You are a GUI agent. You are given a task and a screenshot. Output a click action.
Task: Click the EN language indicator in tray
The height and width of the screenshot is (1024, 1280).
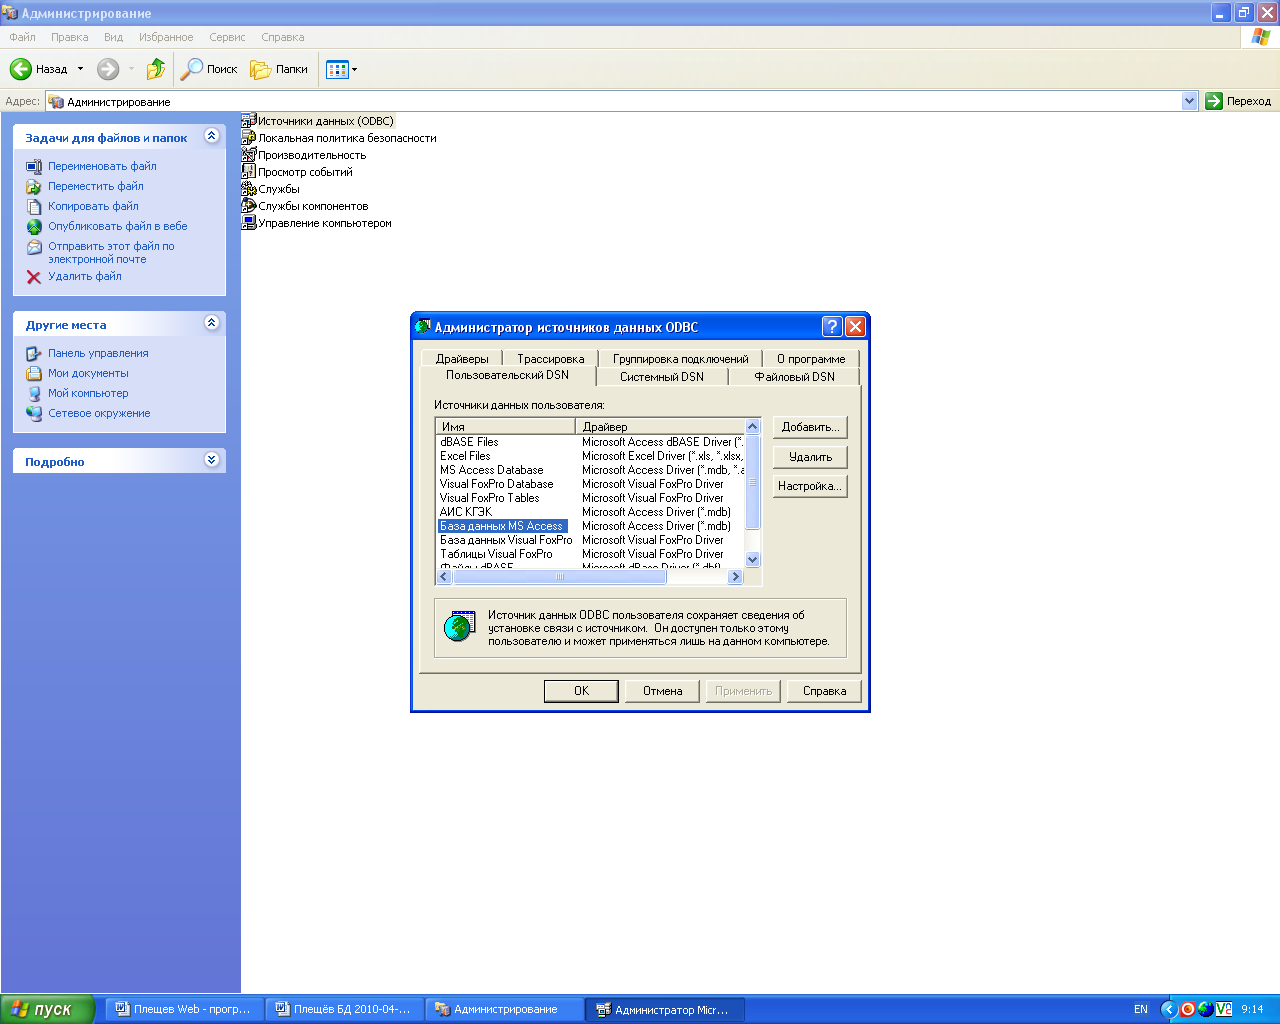click(x=1141, y=1009)
